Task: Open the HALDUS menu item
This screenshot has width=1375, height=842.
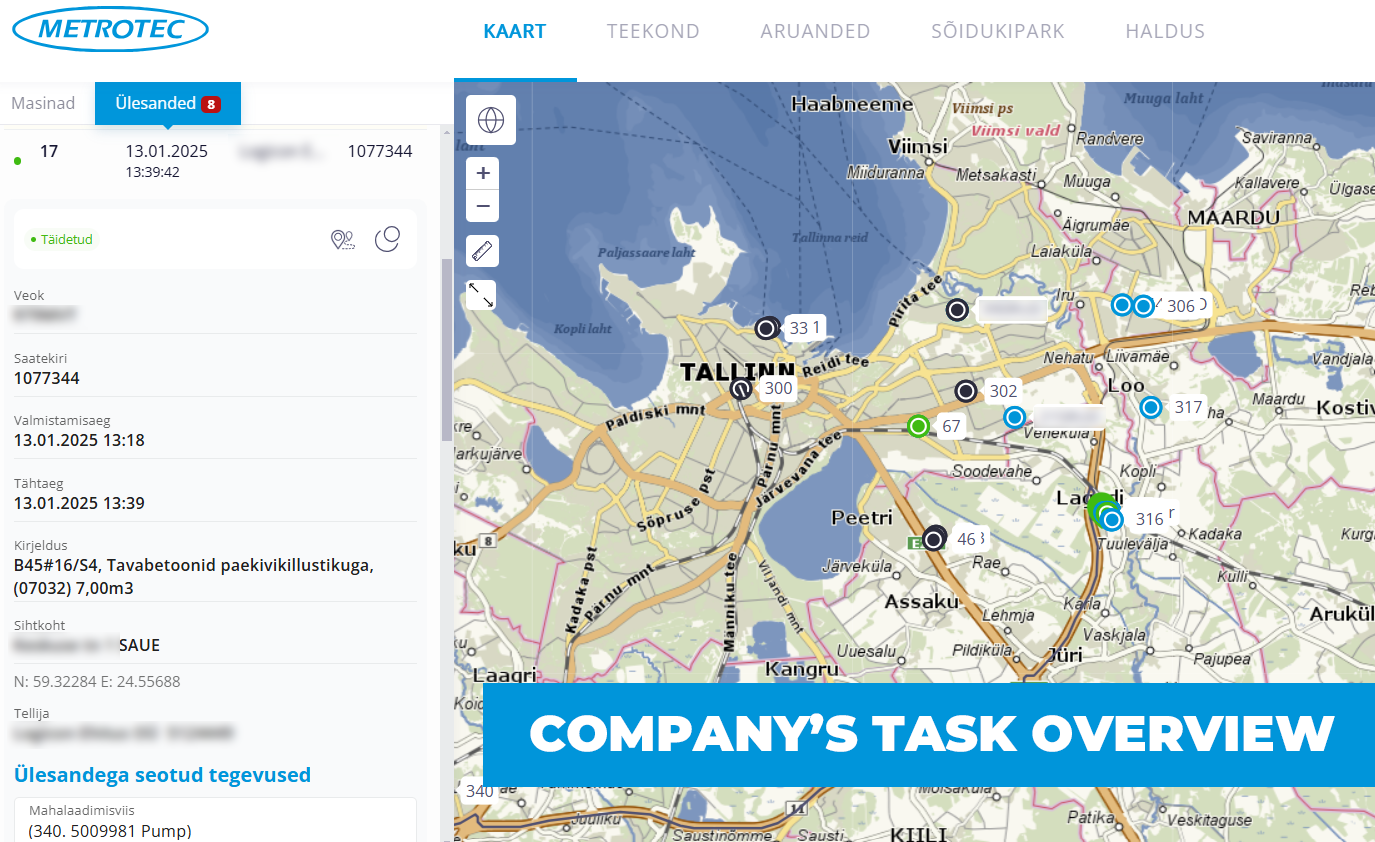Action: pos(1165,31)
